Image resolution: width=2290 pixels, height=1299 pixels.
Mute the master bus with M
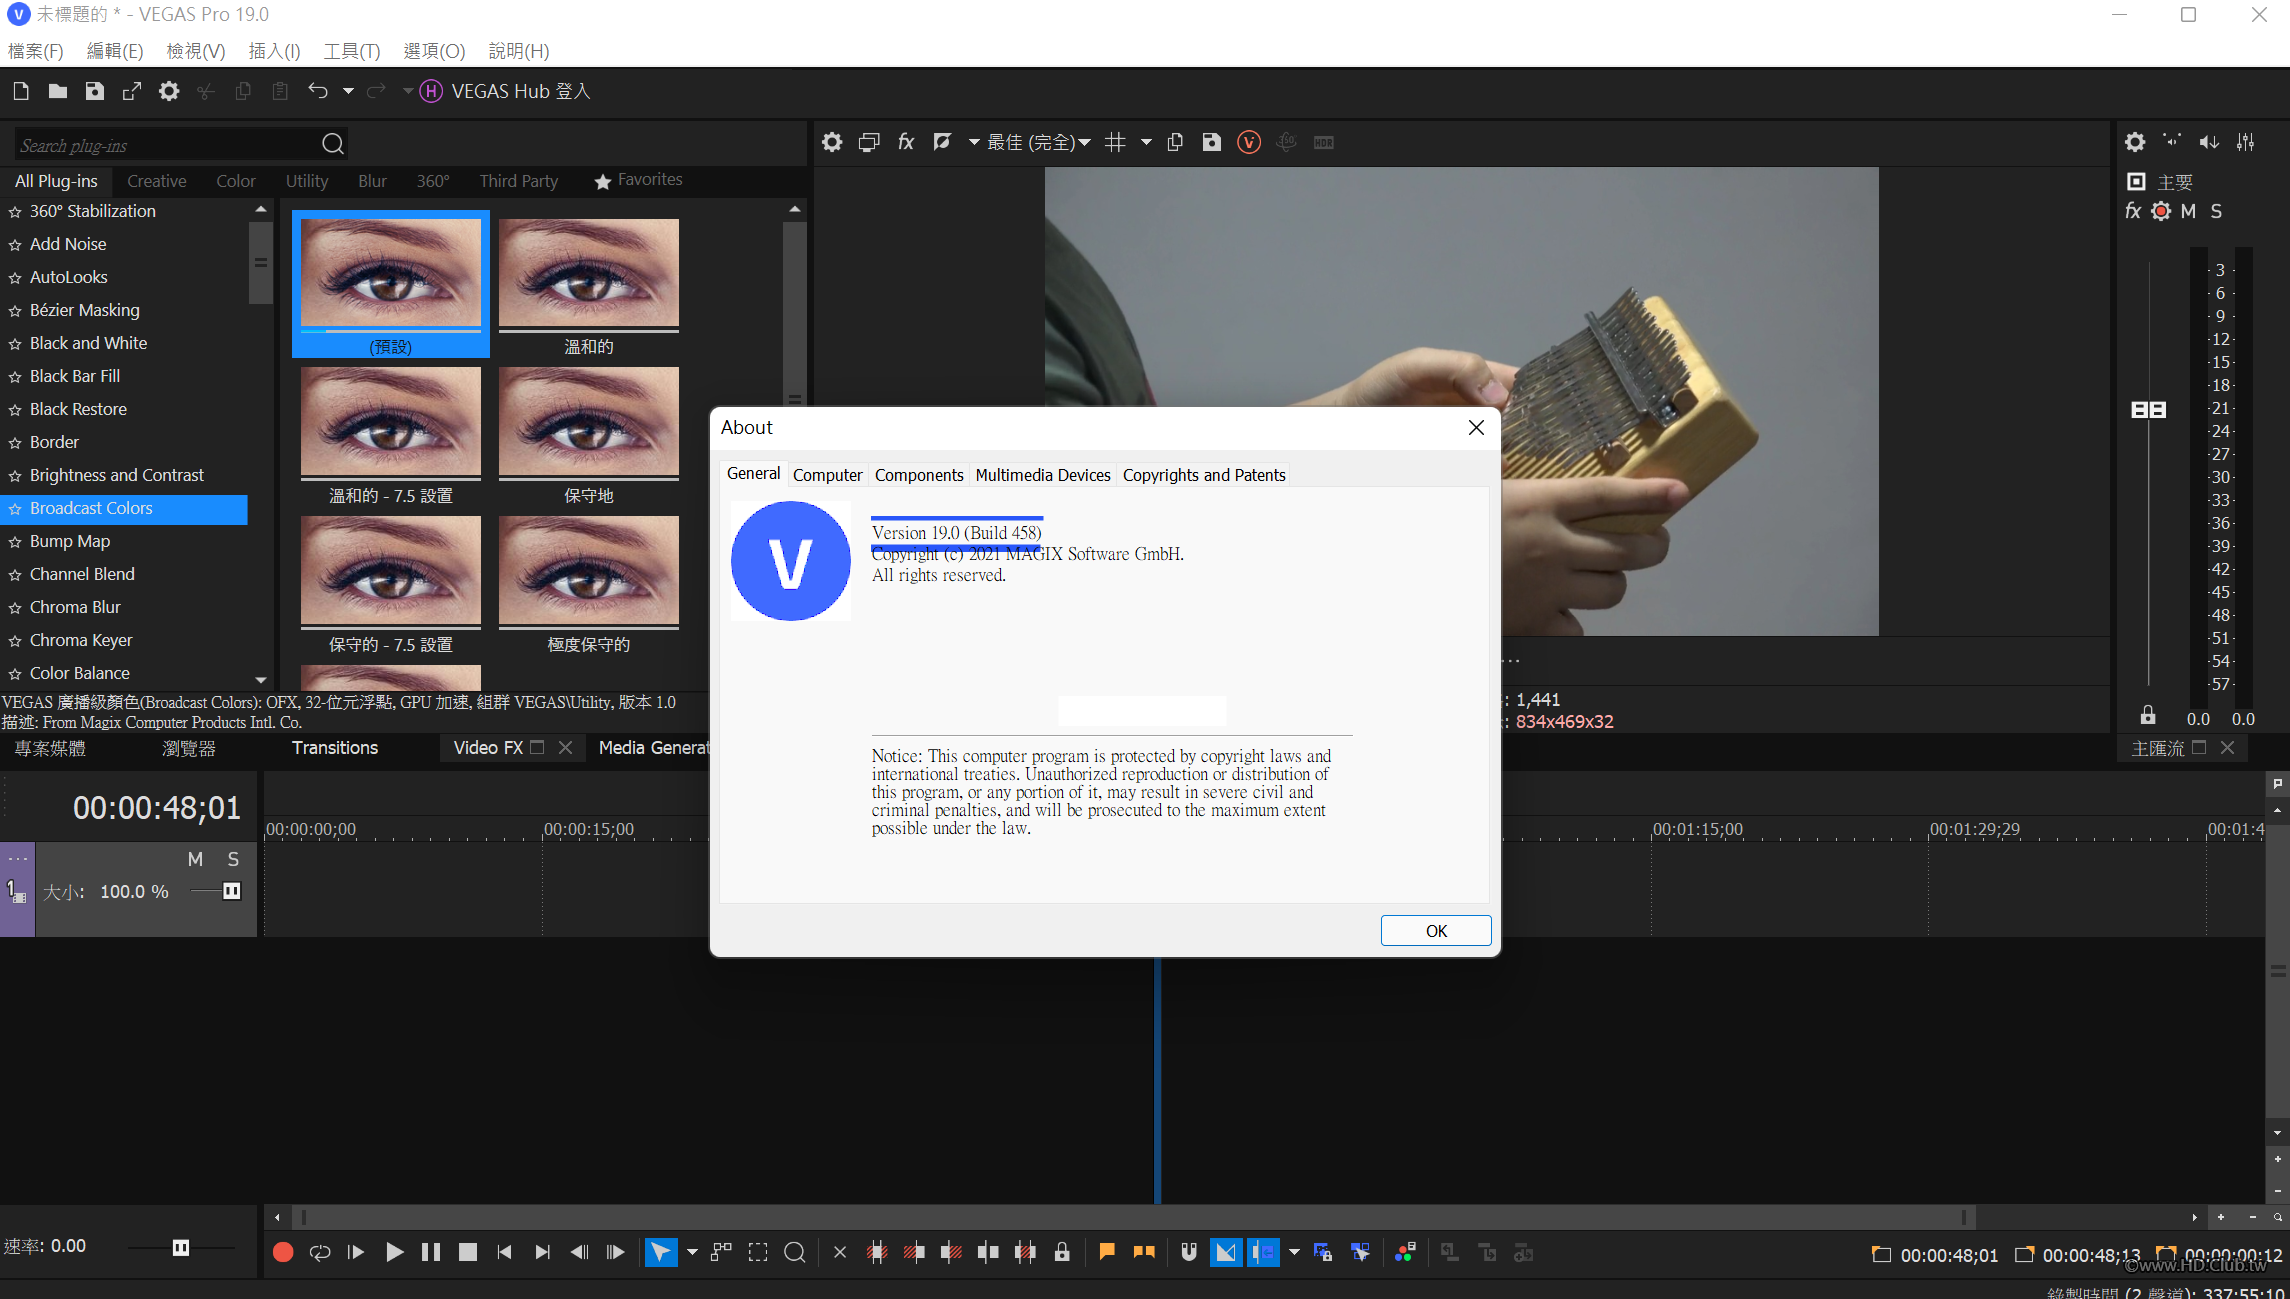pyautogui.click(x=2188, y=211)
